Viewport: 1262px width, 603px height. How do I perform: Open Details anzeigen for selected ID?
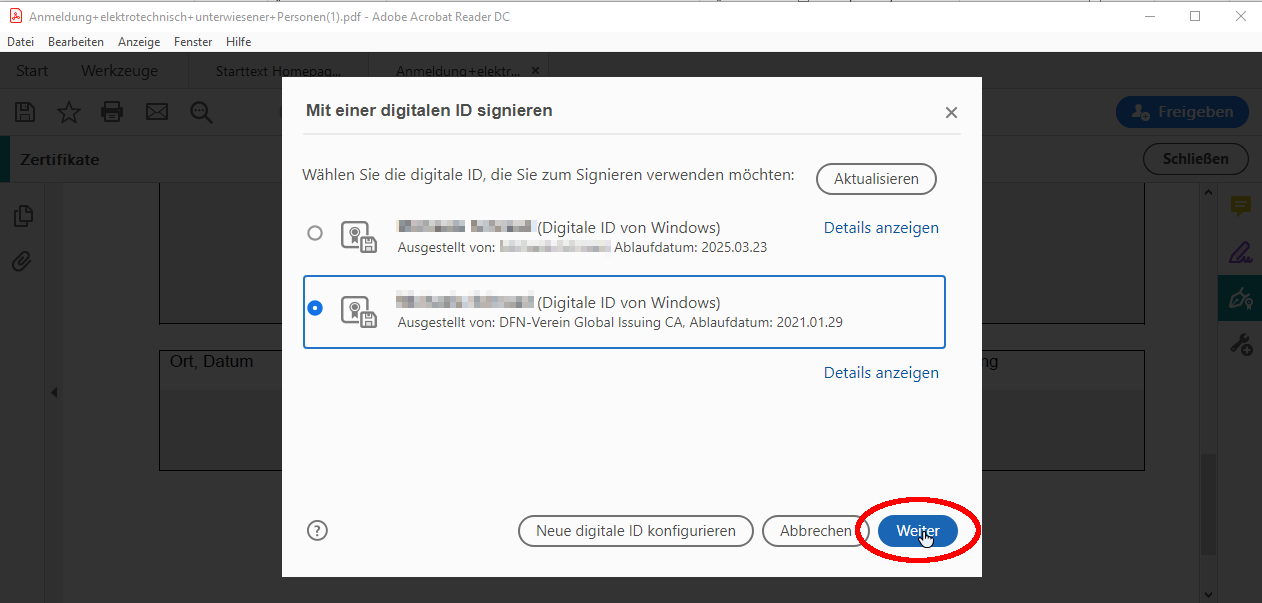[x=881, y=372]
